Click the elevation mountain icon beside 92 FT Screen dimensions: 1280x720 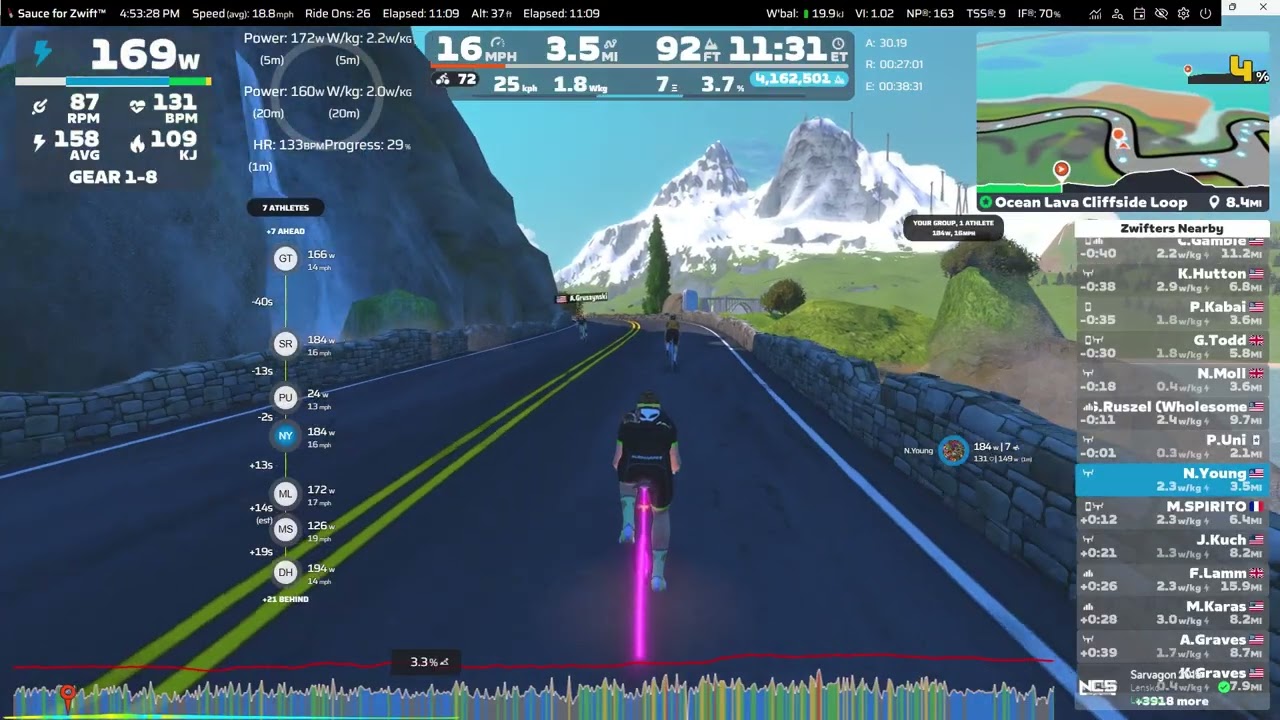point(711,44)
